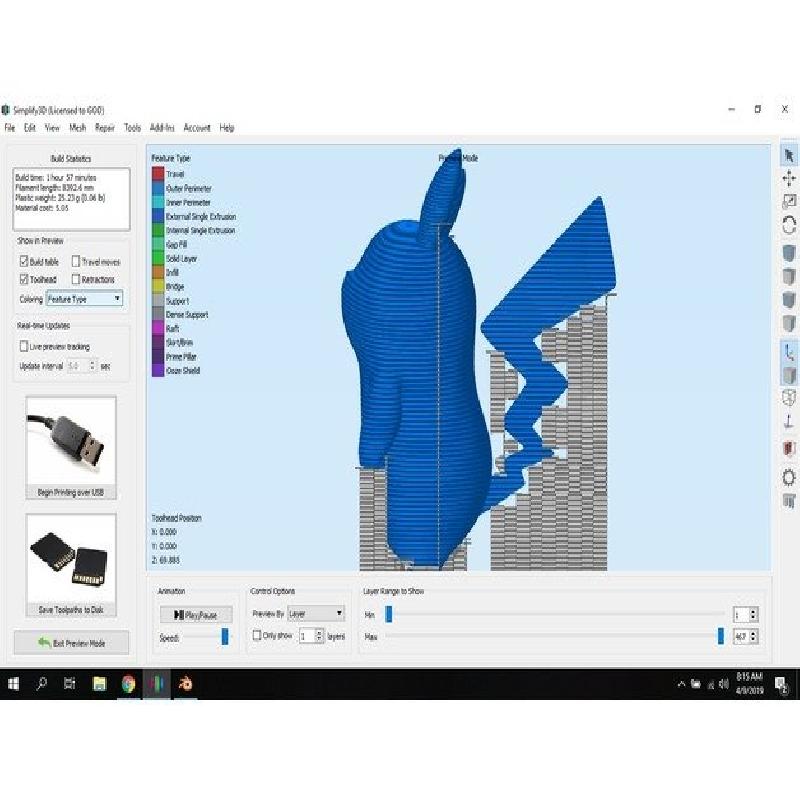Switch to Blender on the taskbar

tap(186, 684)
